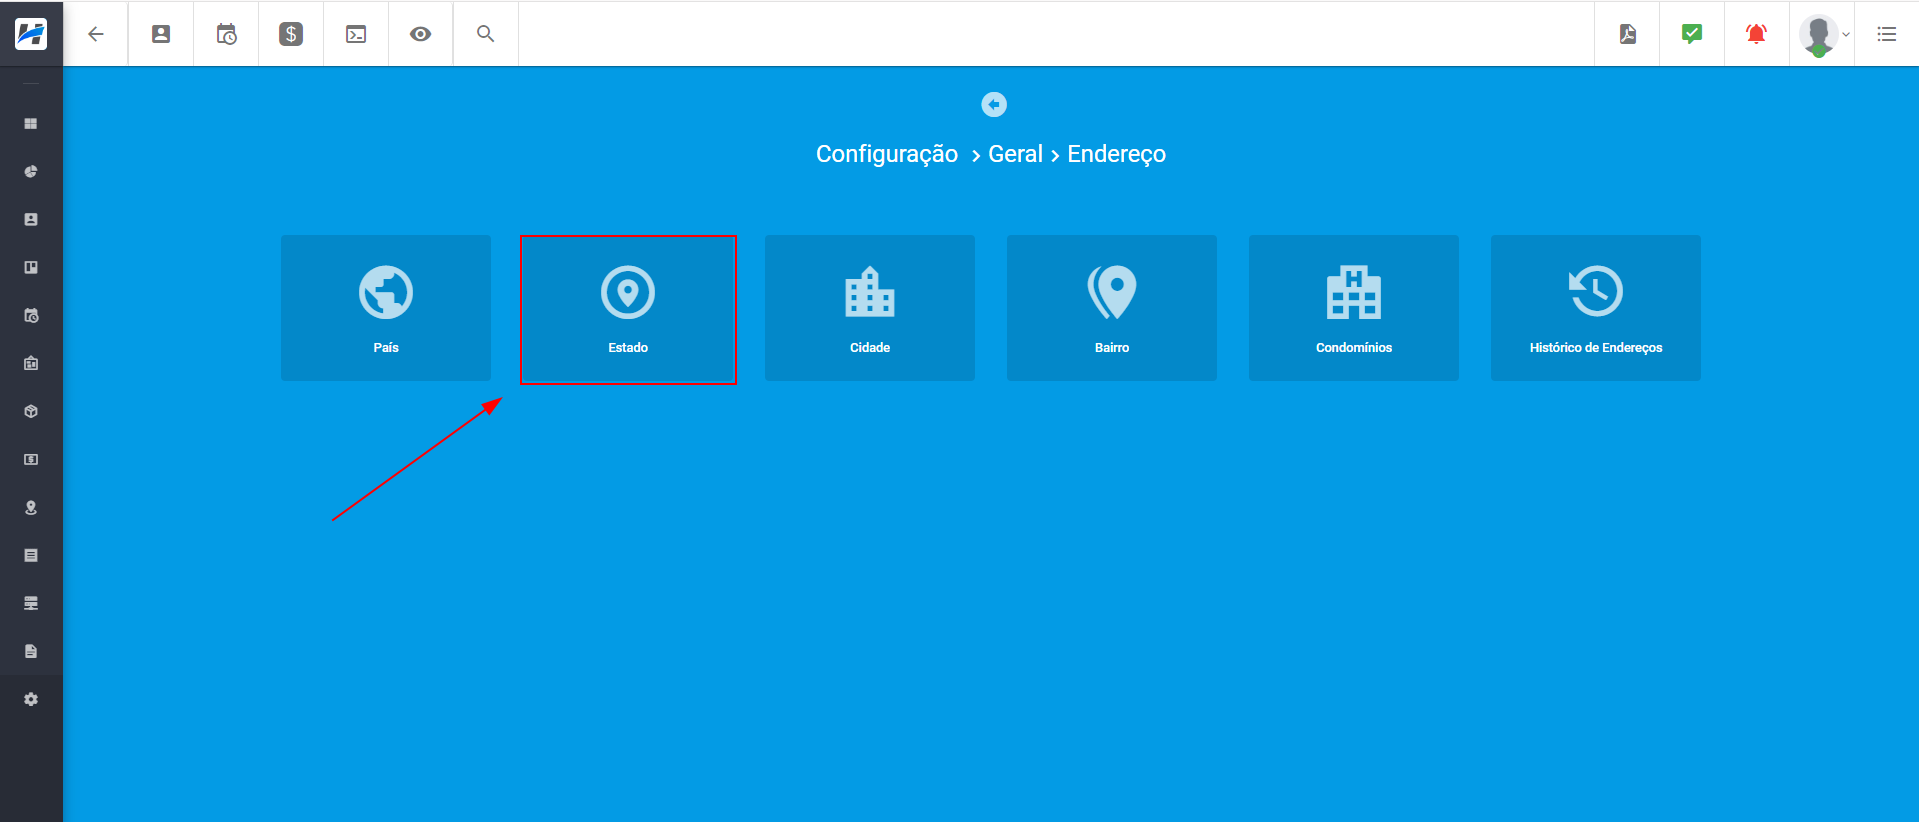This screenshot has width=1919, height=822.
Task: Open the list menu at top right
Action: coord(1887,34)
